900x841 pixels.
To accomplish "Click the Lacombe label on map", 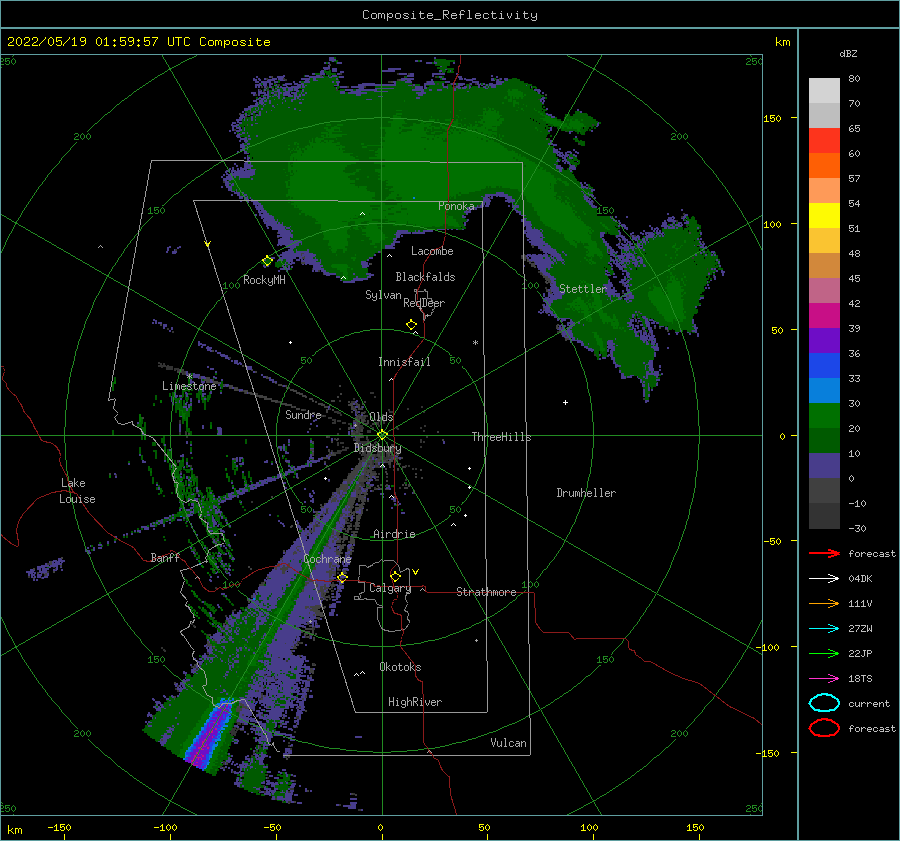I will (x=432, y=251).
